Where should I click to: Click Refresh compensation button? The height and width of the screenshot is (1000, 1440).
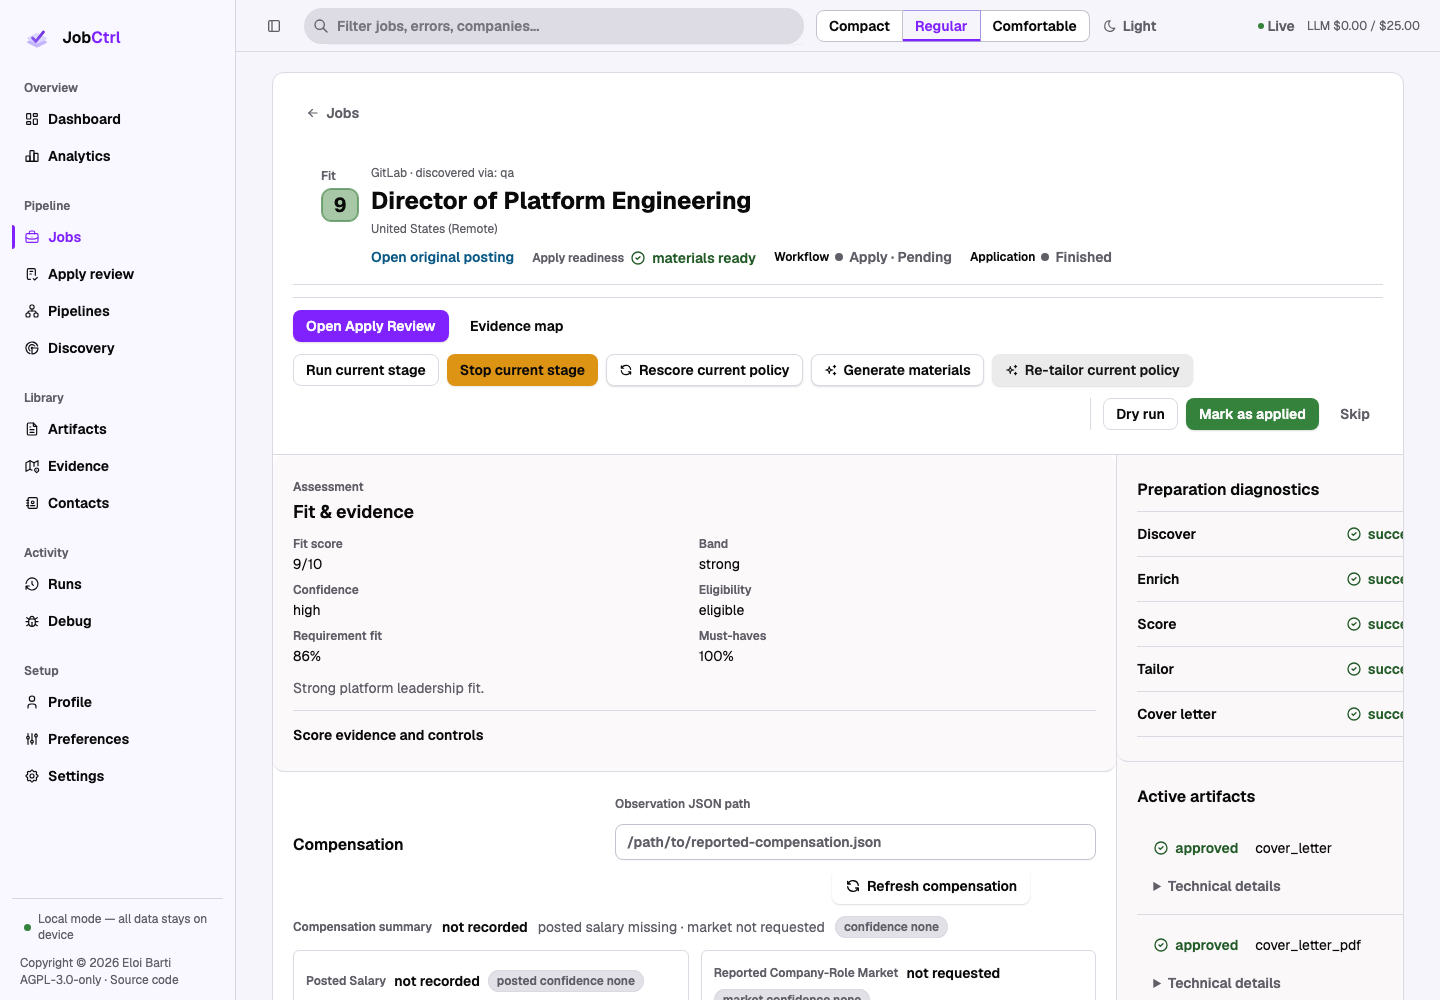point(931,886)
